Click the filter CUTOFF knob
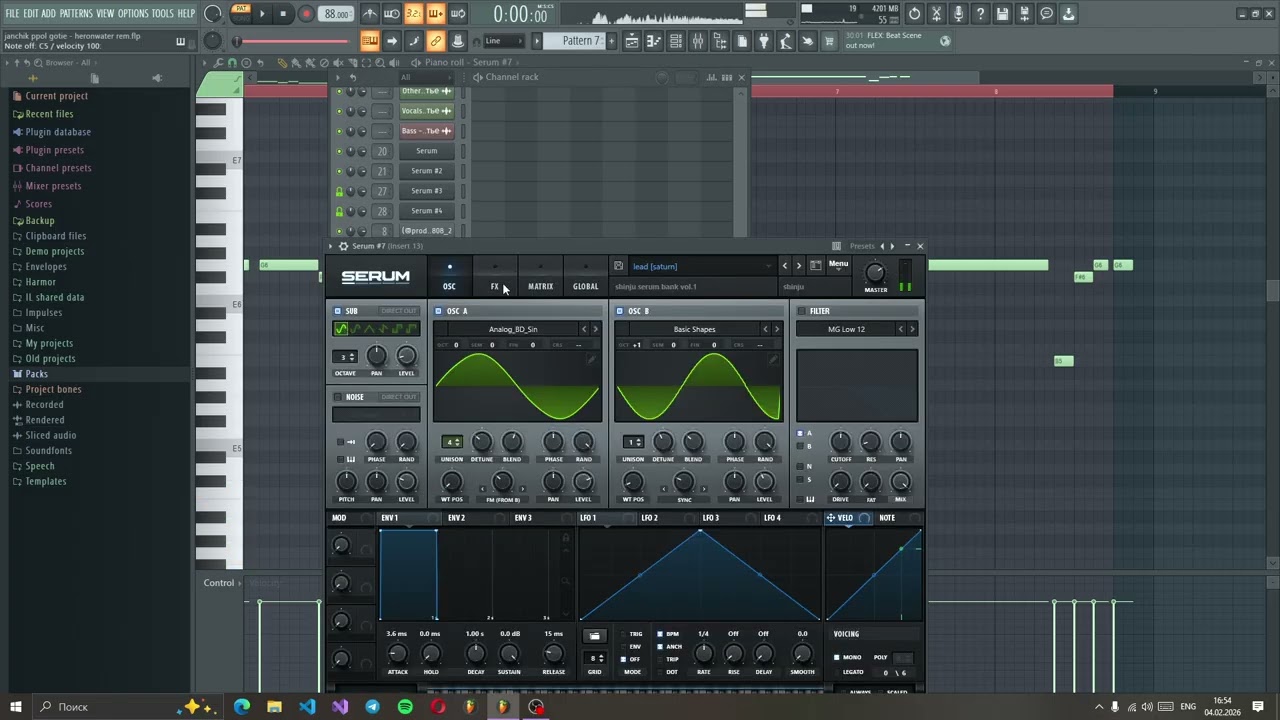Screen dimensions: 1280x720 pyautogui.click(x=841, y=442)
